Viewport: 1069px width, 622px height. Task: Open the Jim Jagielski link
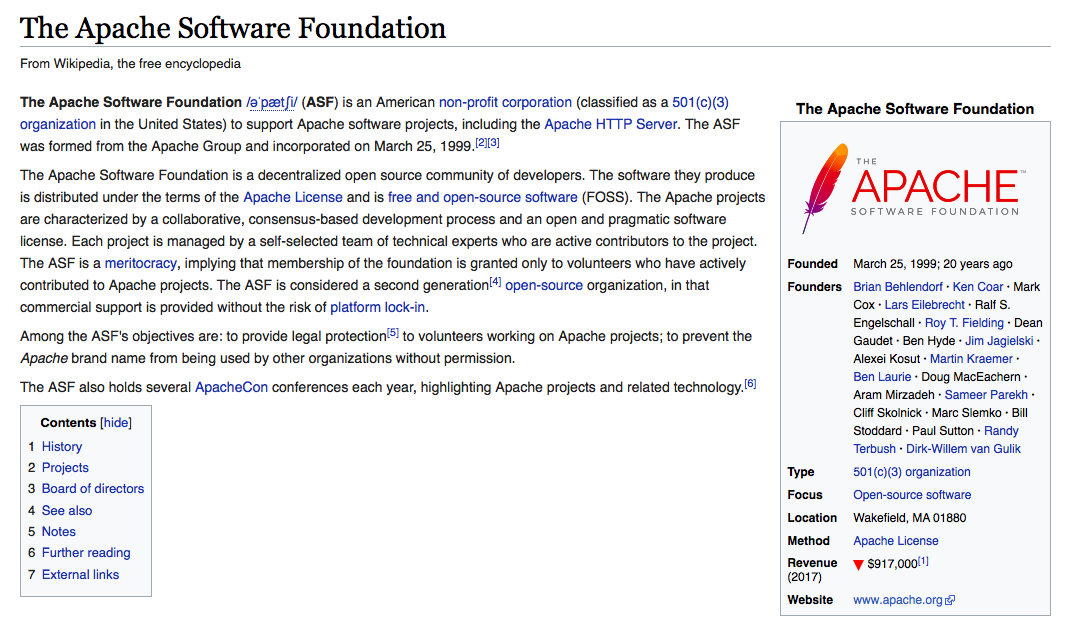999,341
